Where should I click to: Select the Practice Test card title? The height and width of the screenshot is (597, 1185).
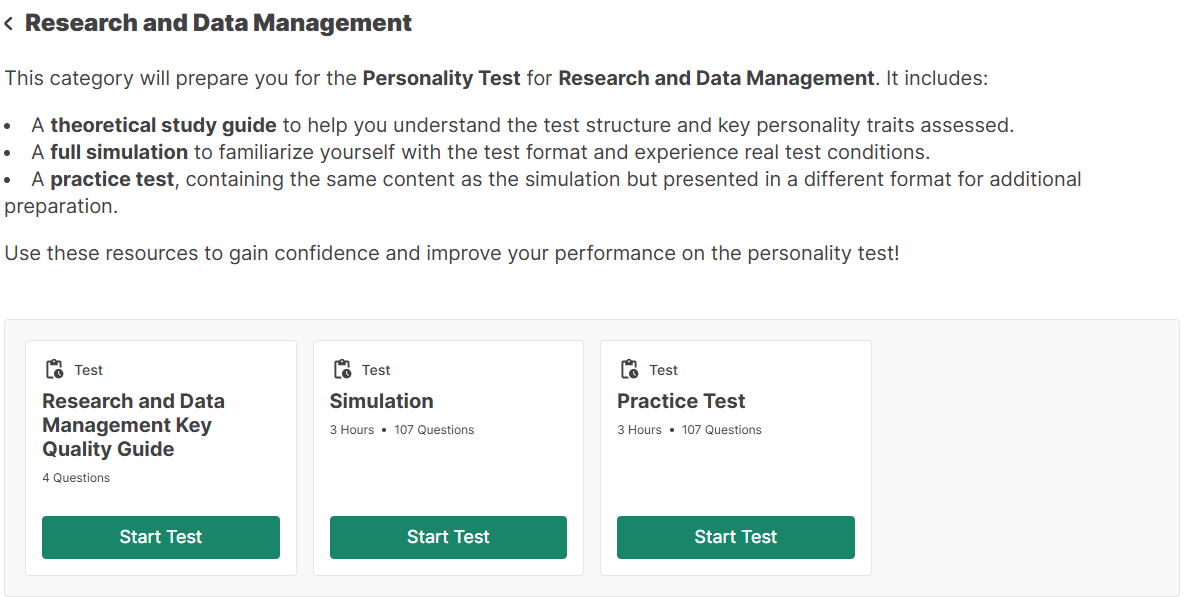point(681,401)
